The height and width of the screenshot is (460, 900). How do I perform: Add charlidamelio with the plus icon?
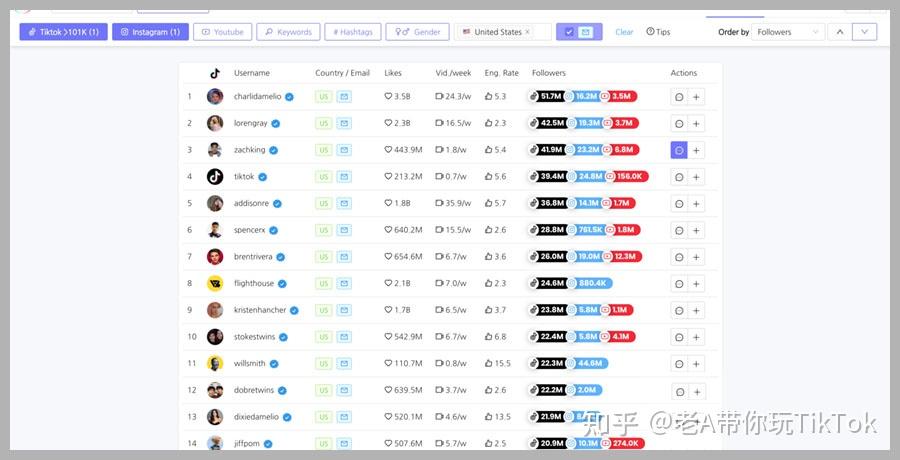(x=696, y=97)
